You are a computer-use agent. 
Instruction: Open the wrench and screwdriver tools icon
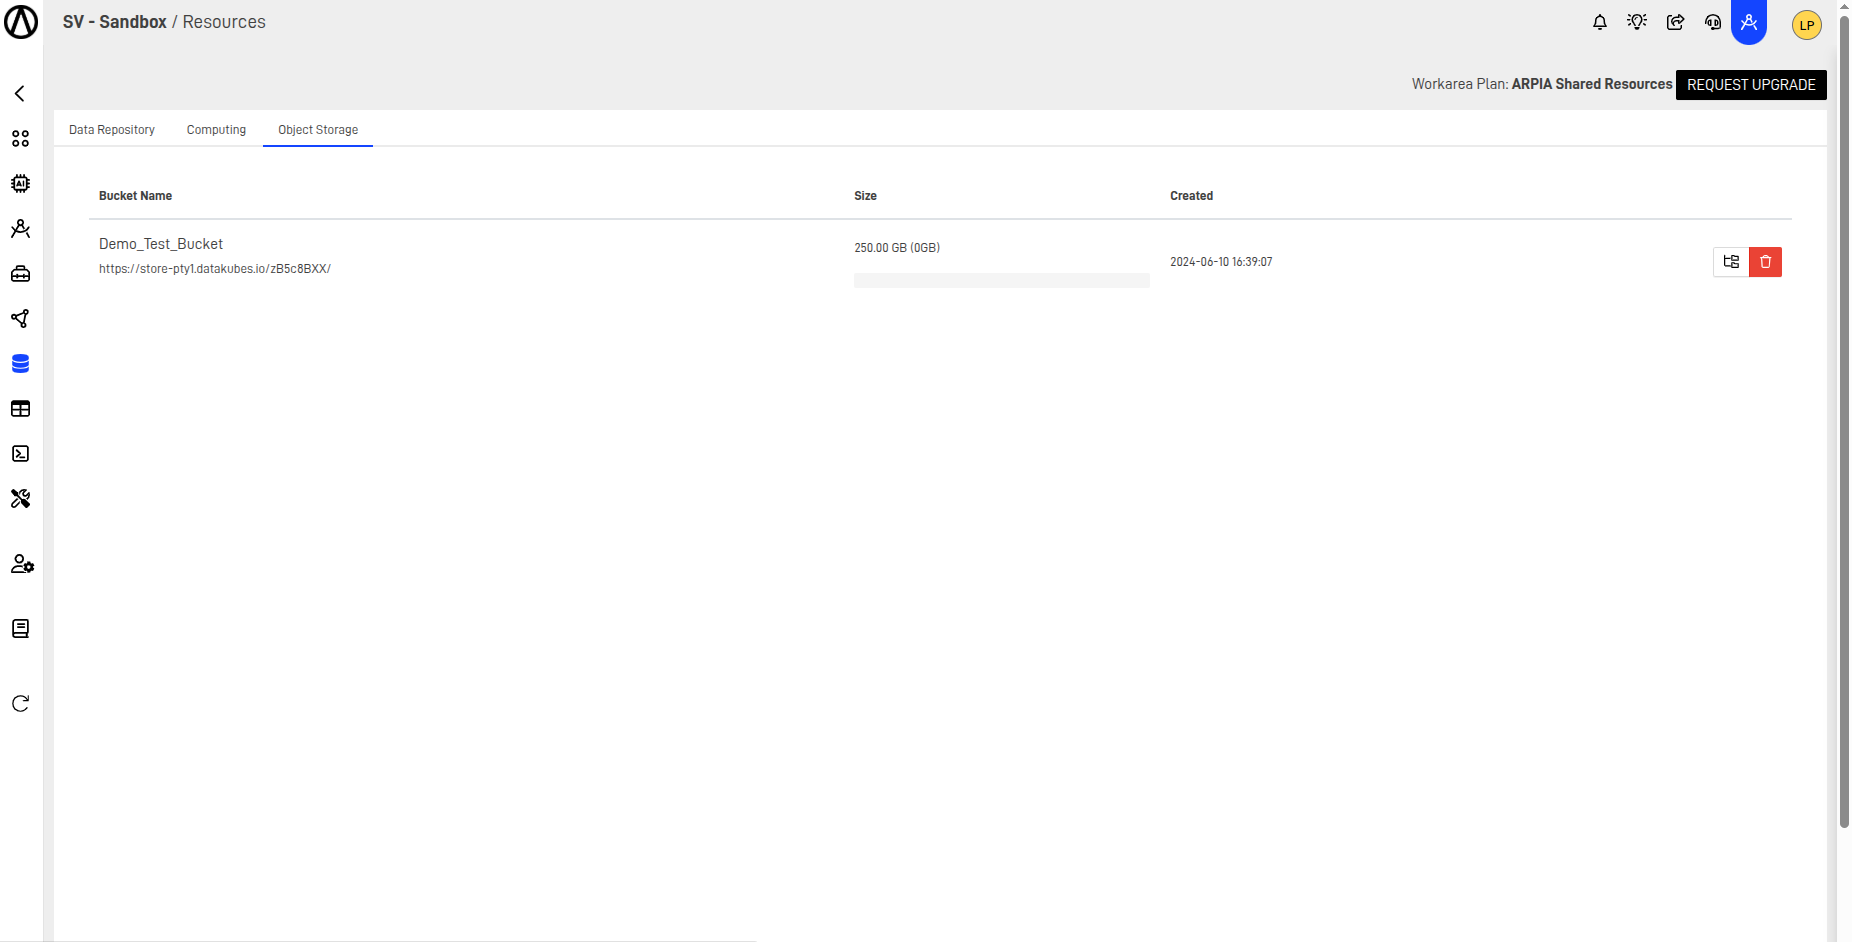(x=20, y=498)
